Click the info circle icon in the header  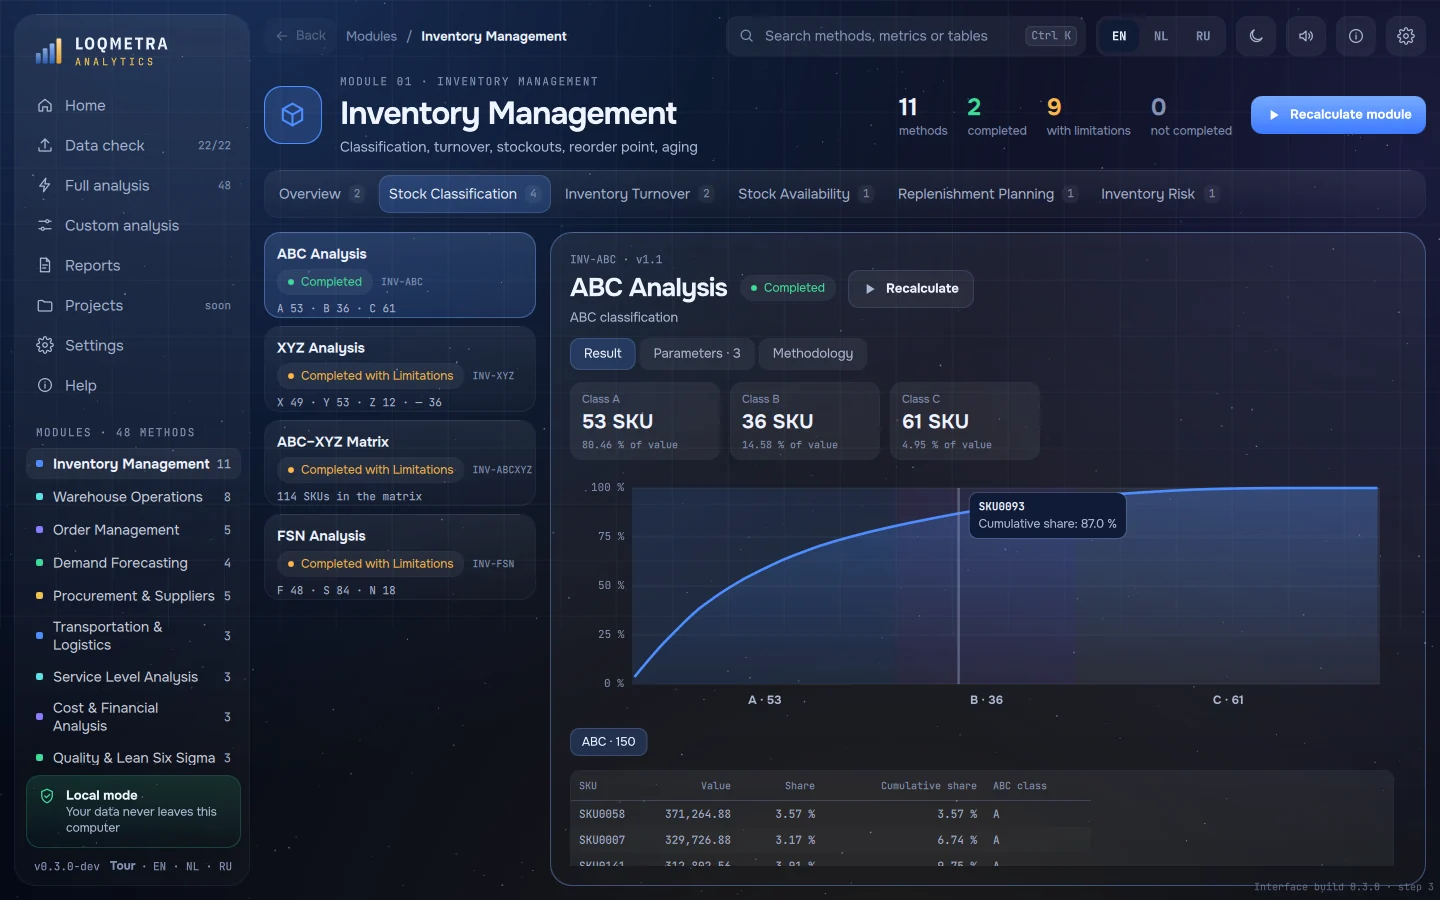click(1356, 36)
